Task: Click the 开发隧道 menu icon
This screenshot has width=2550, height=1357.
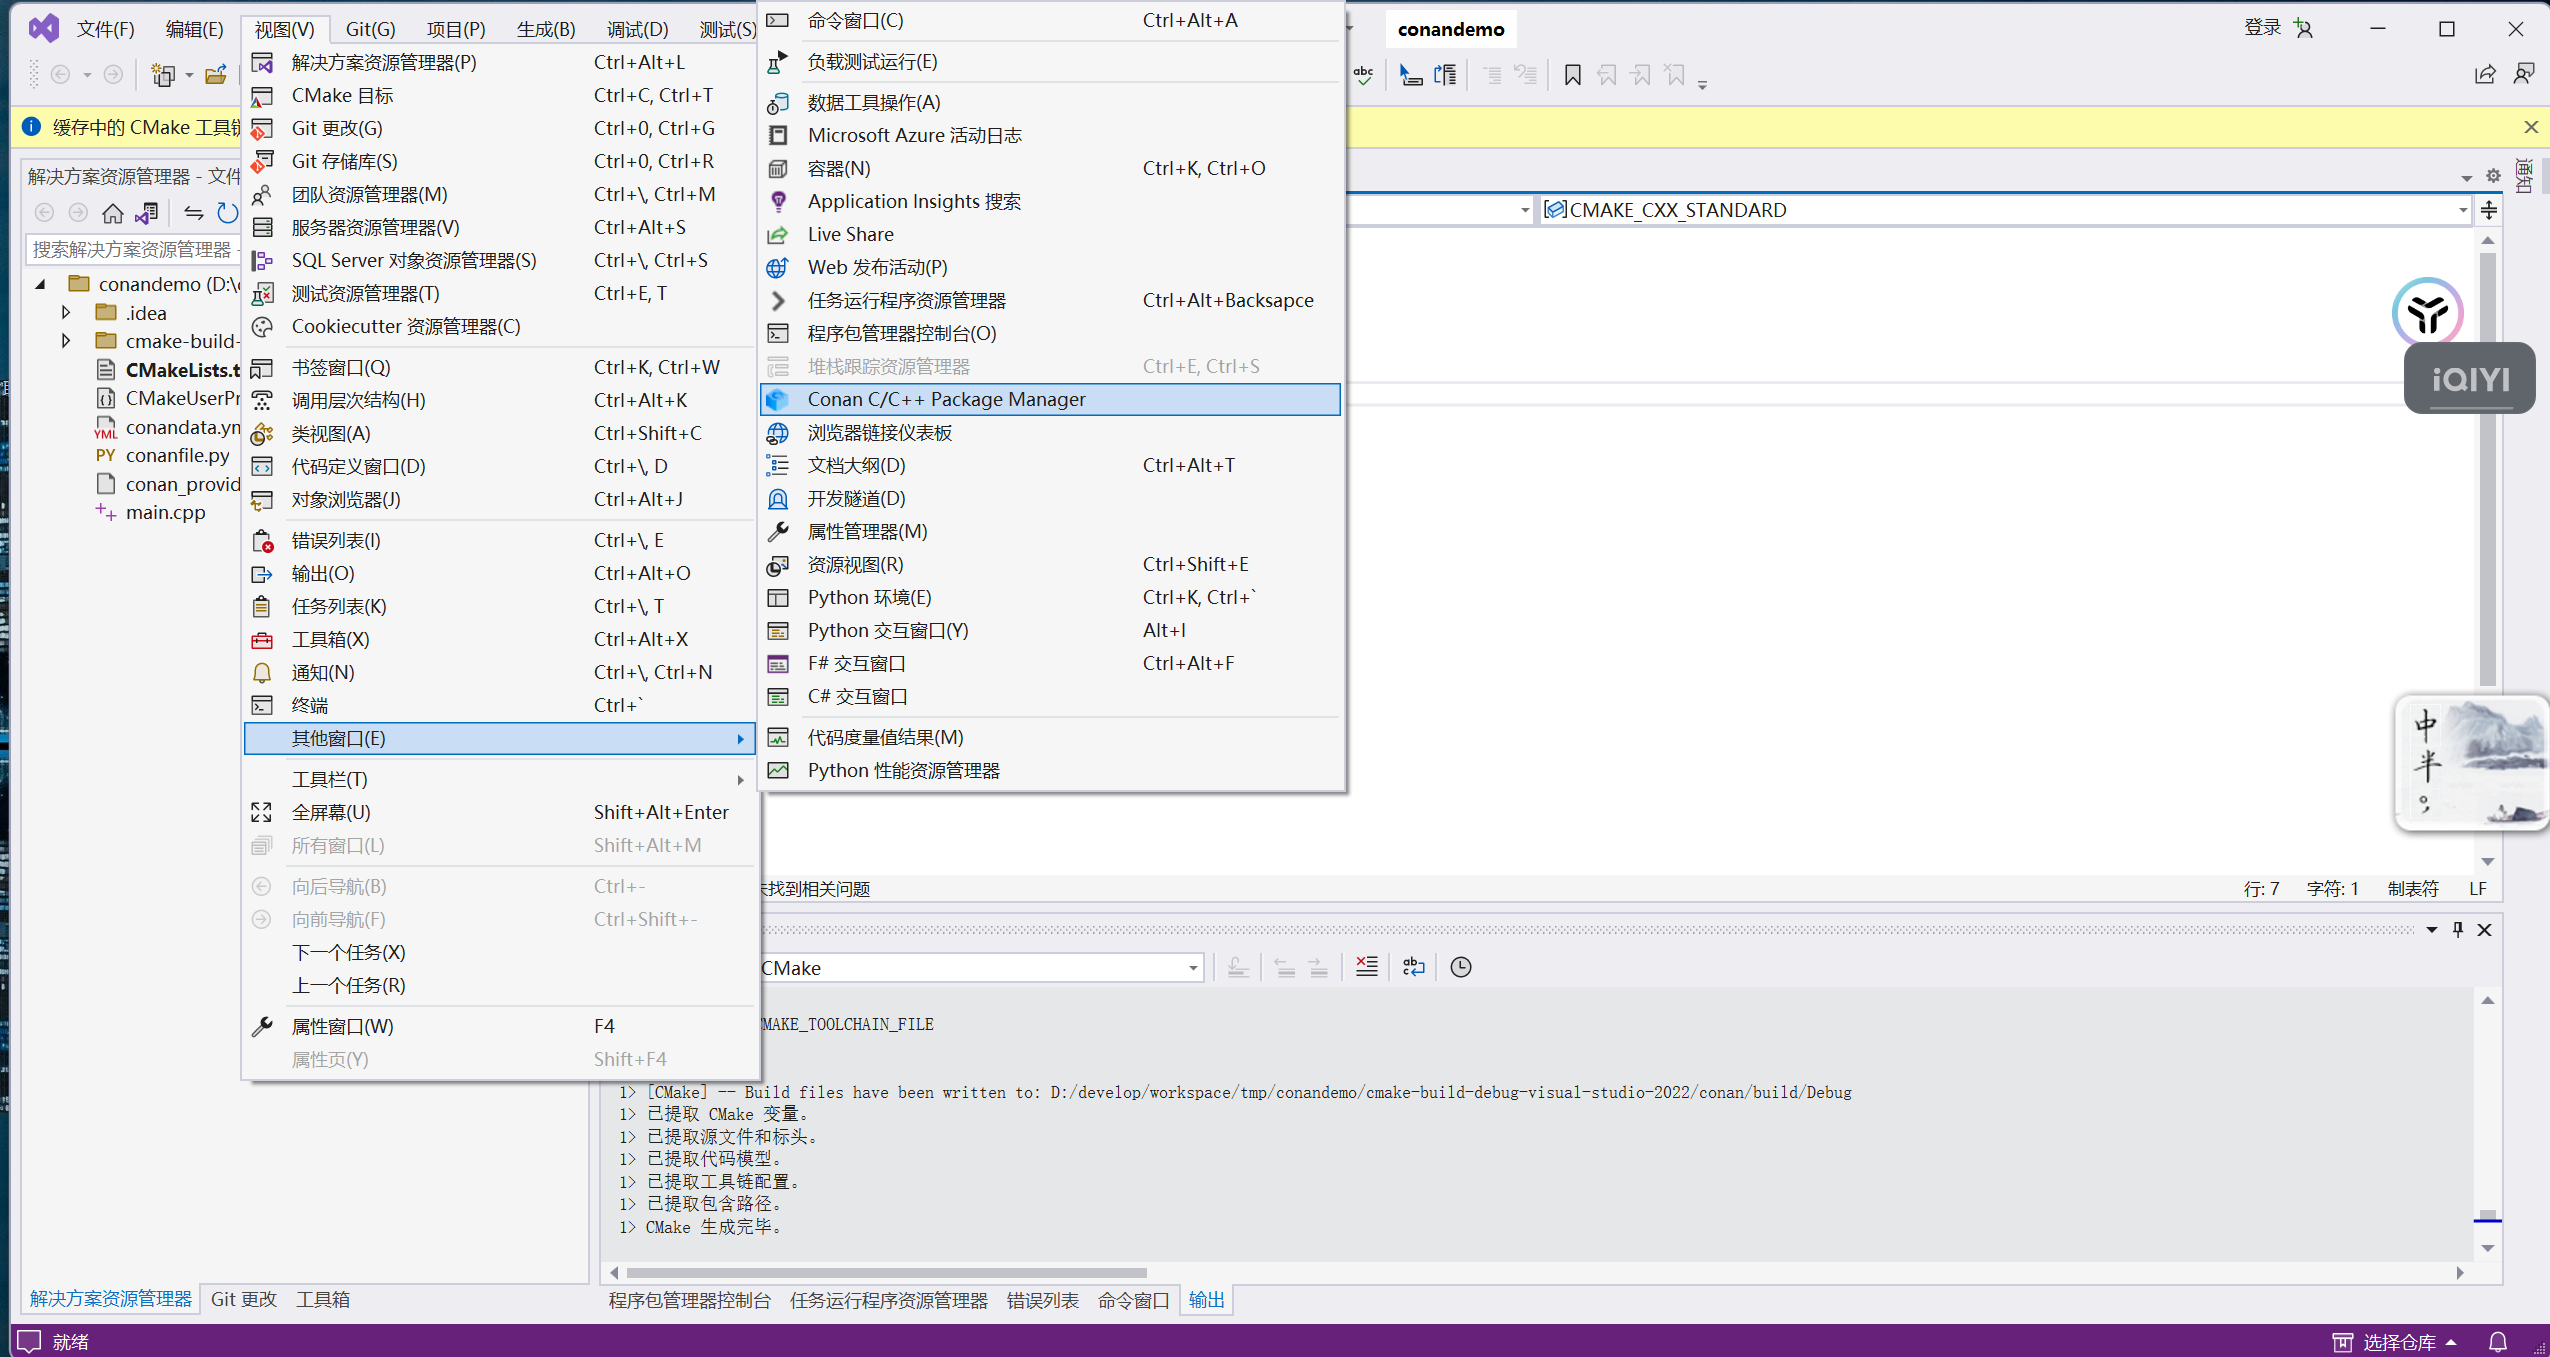Action: (x=778, y=499)
